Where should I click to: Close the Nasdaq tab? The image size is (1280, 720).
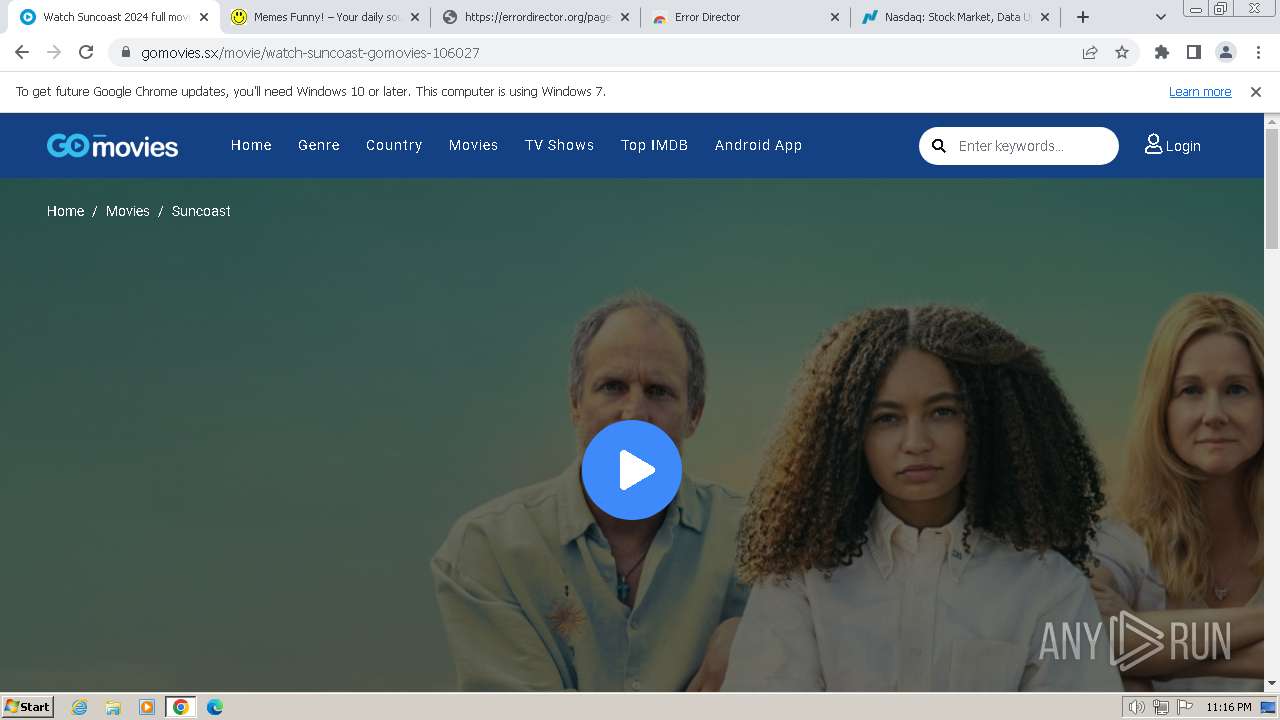(x=1045, y=17)
